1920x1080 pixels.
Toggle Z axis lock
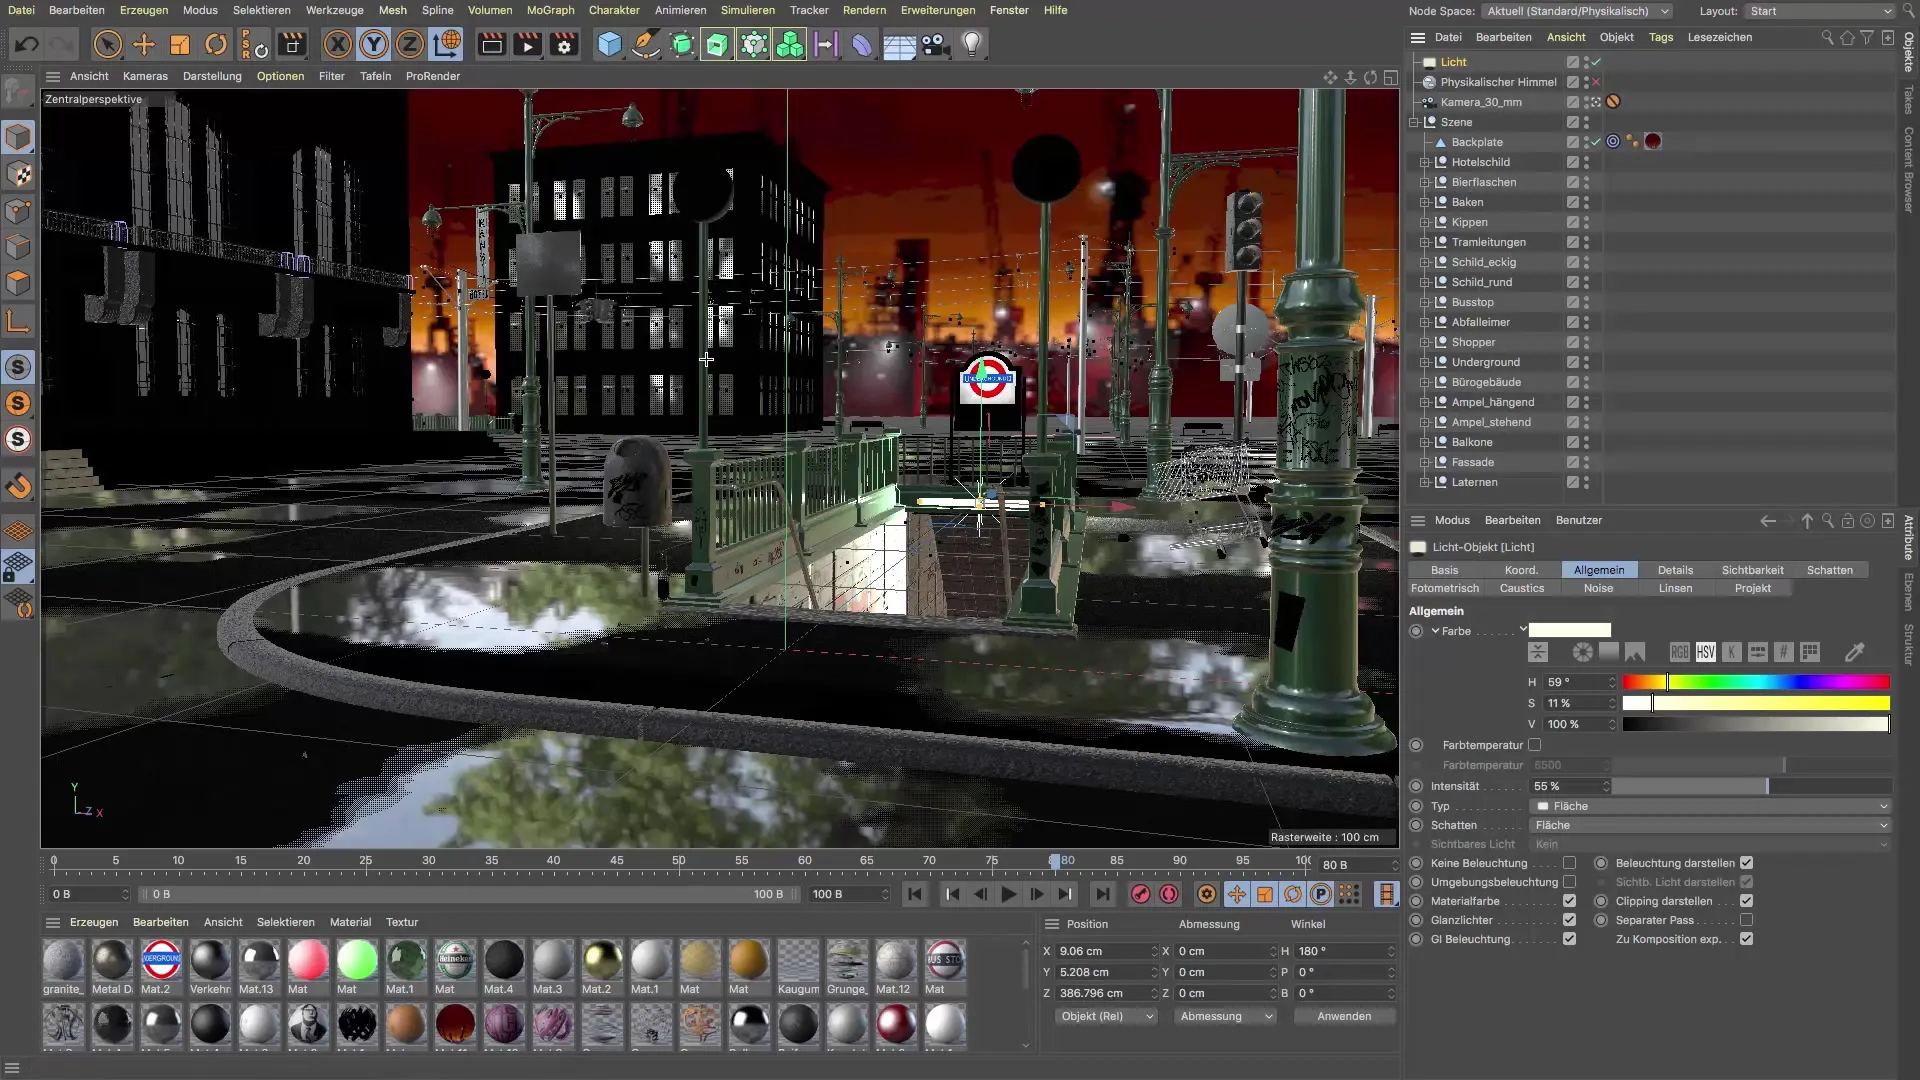pos(410,44)
